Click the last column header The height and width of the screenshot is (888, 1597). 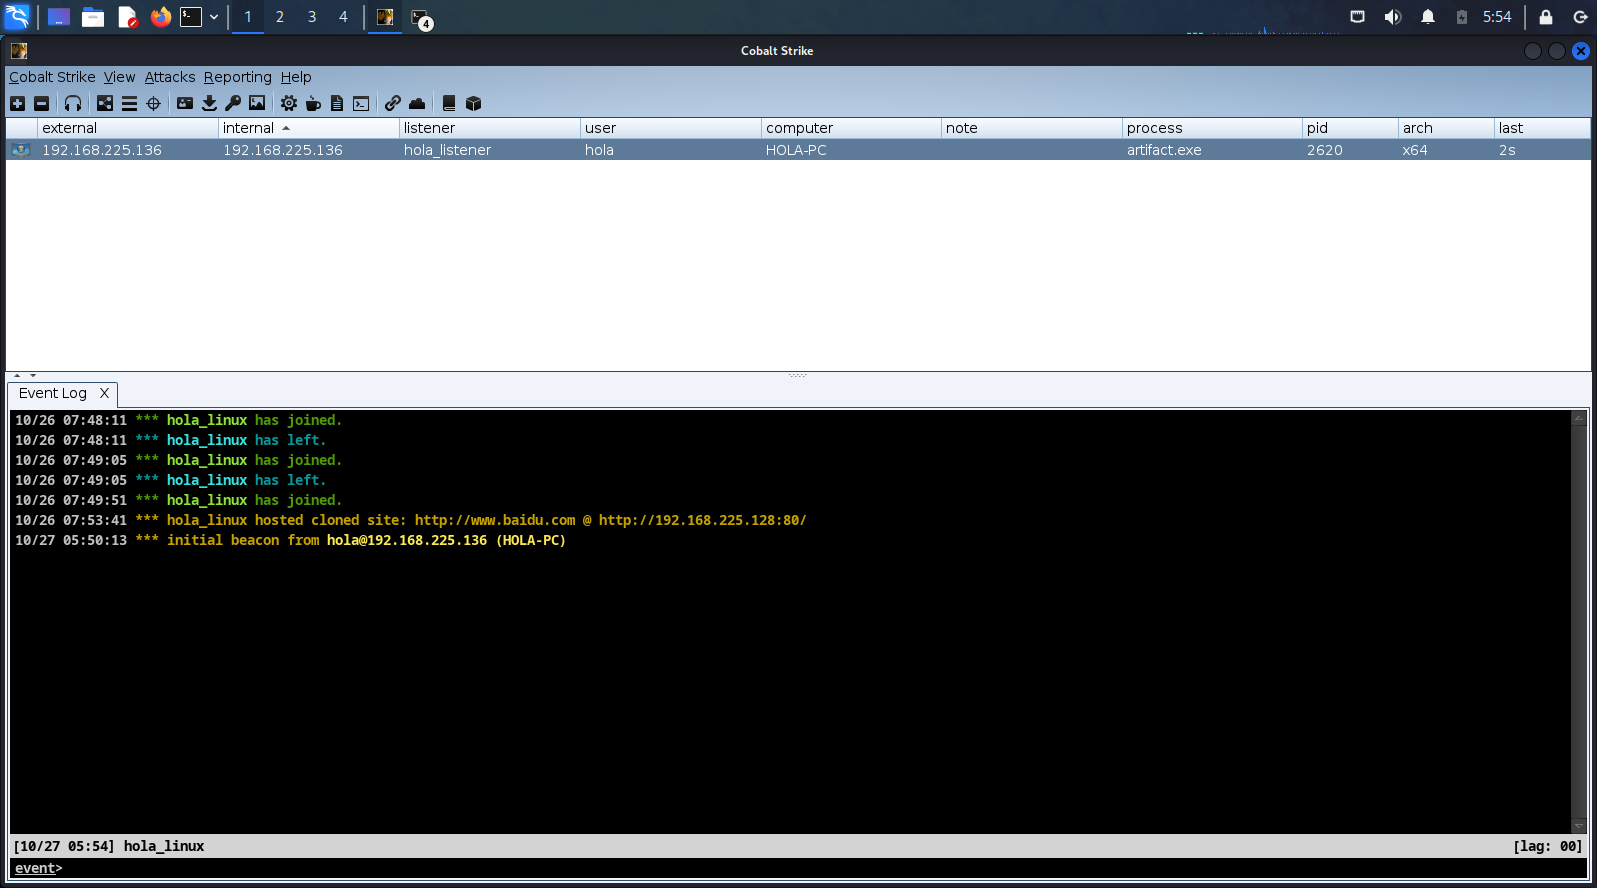pyautogui.click(x=1542, y=128)
